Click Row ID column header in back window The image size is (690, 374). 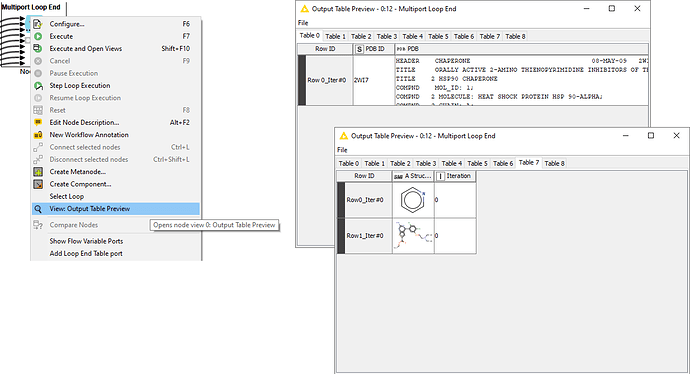tap(325, 49)
